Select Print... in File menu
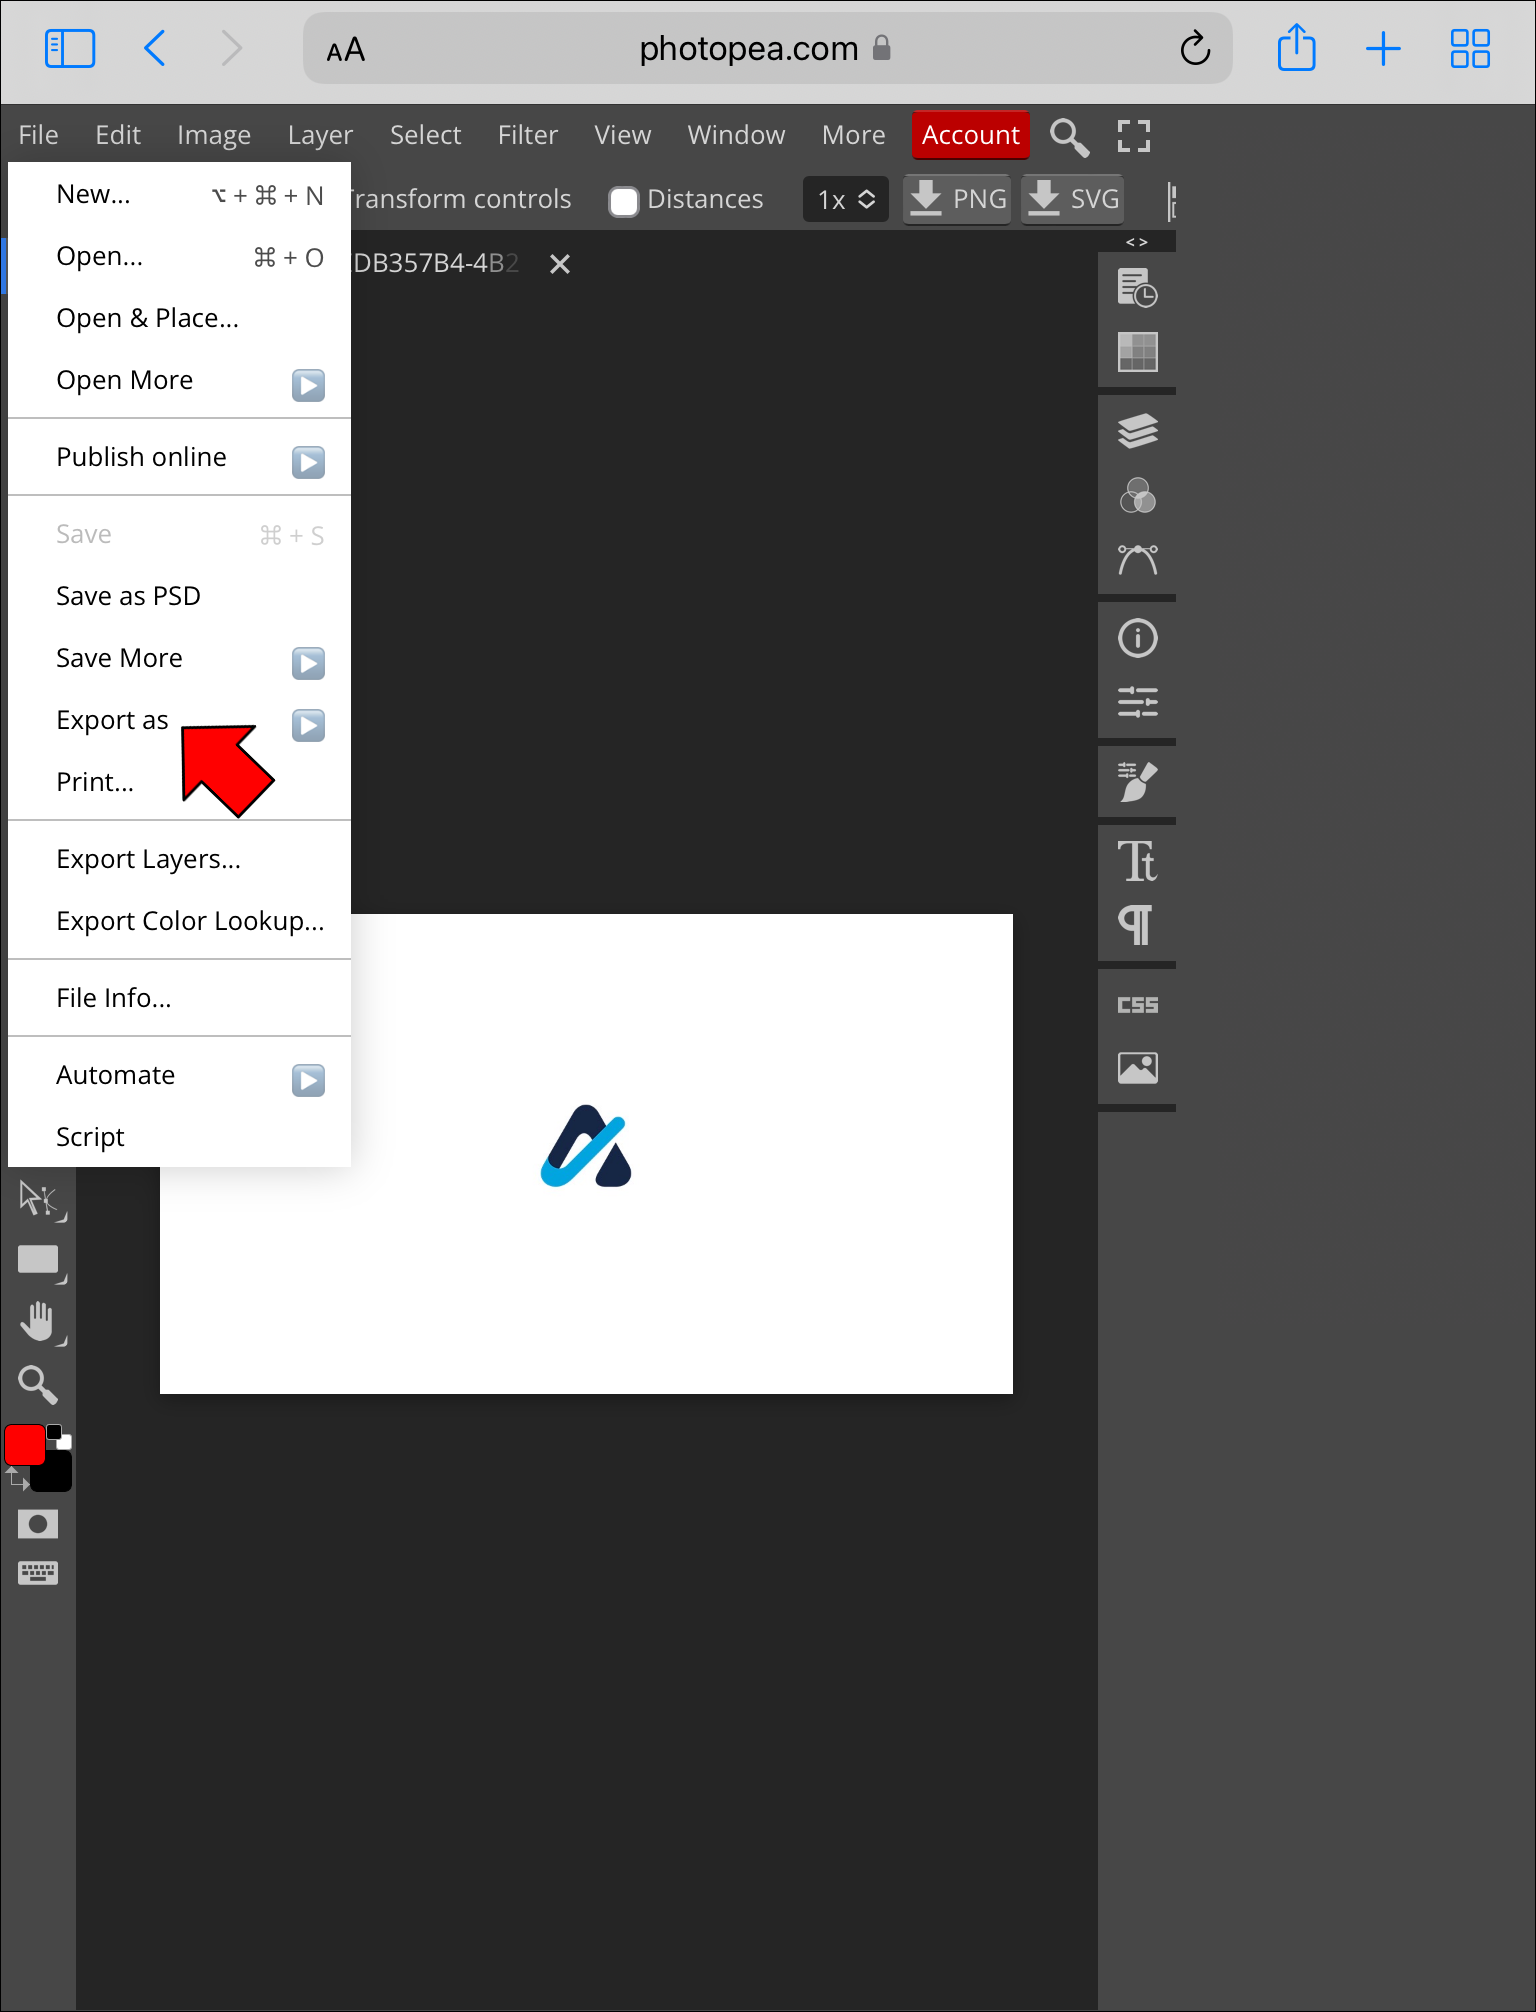This screenshot has height=2012, width=1536. click(179, 782)
